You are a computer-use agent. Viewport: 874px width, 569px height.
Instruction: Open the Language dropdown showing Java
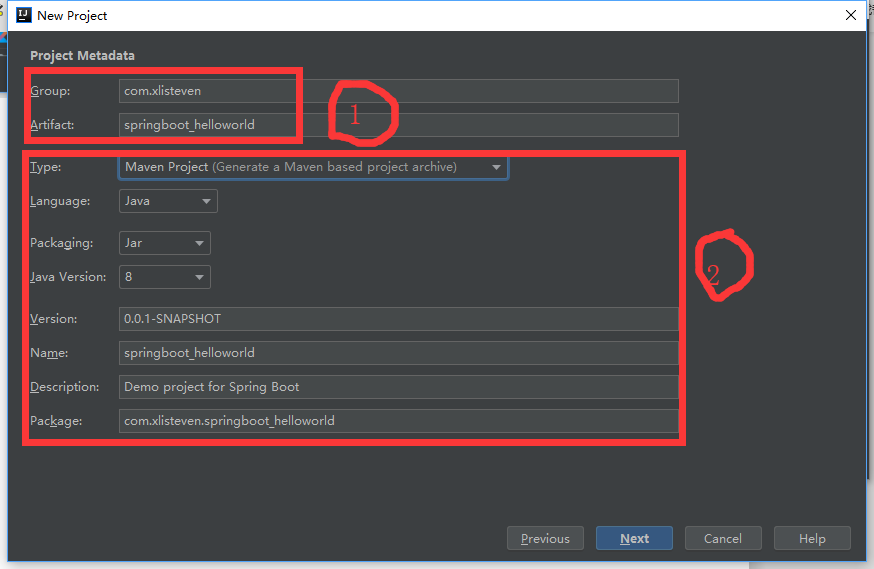click(x=168, y=201)
